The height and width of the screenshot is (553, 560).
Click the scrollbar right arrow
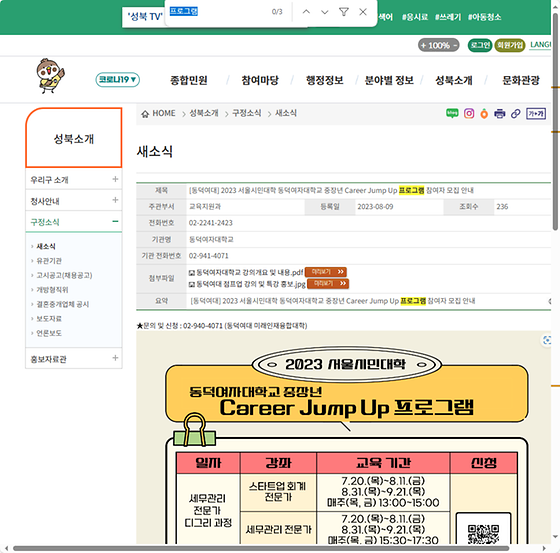tap(544, 548)
